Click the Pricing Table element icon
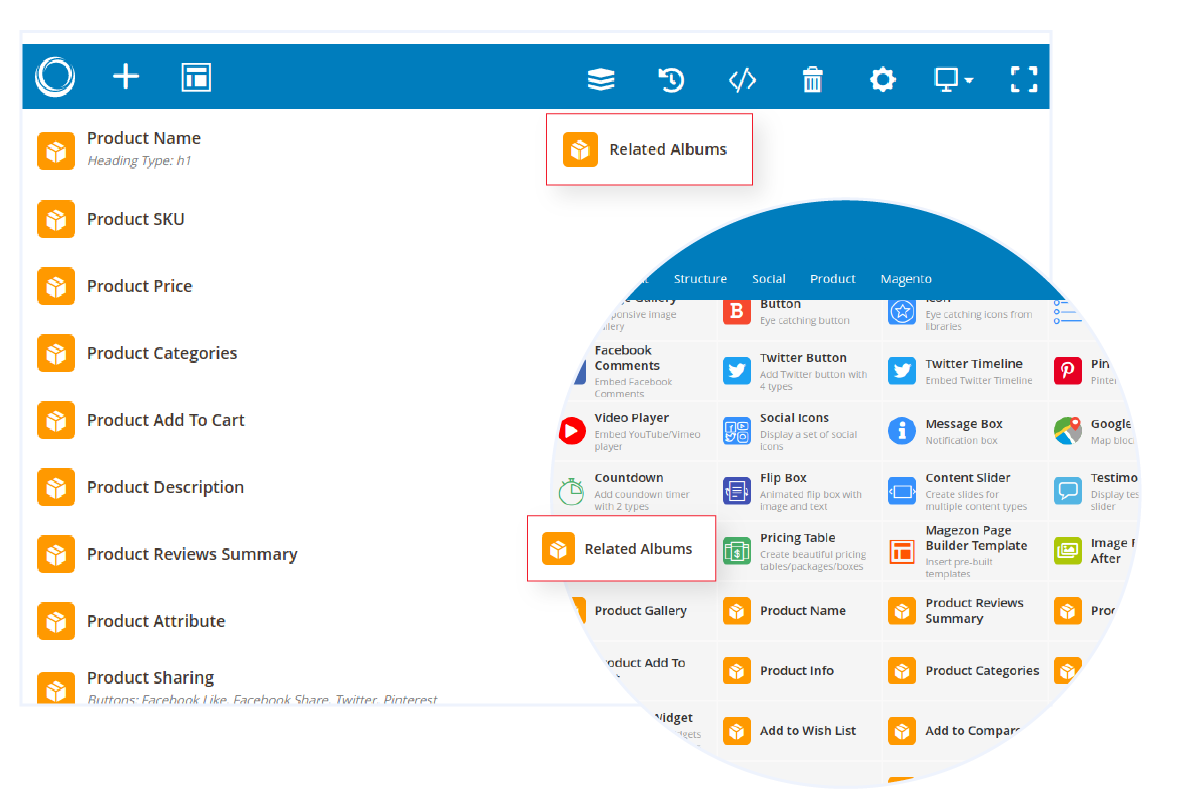The image size is (1200, 800). tap(737, 551)
